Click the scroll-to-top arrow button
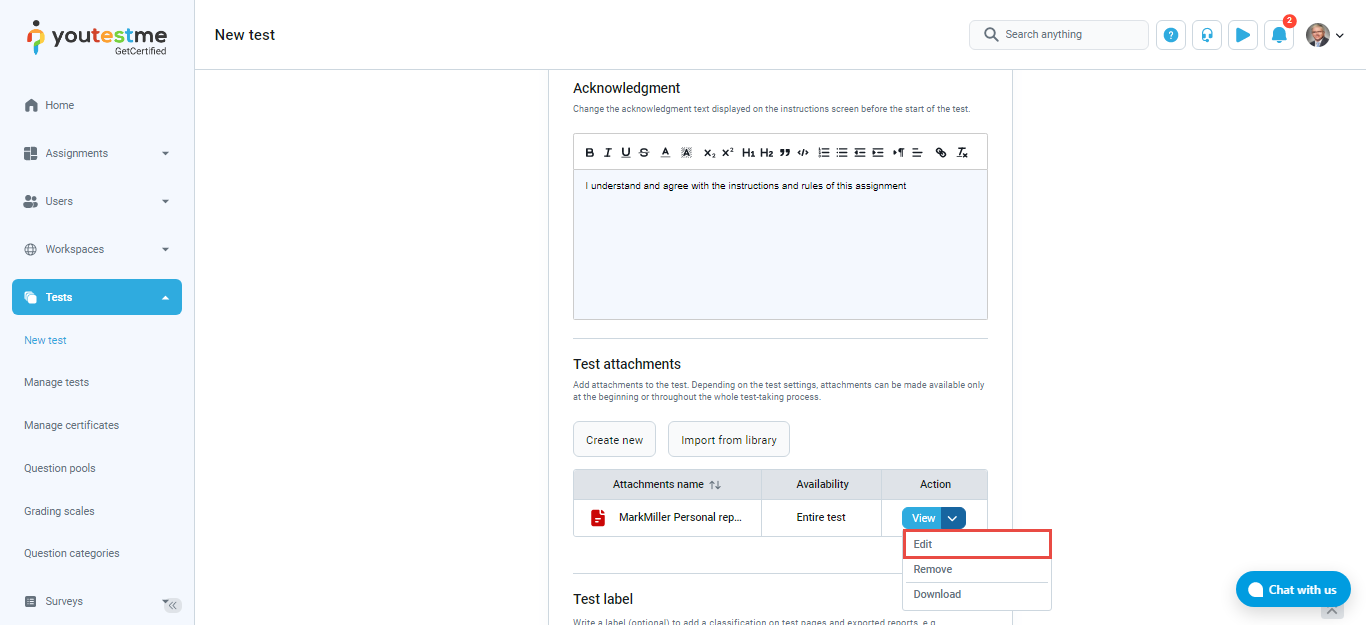 tap(1331, 612)
